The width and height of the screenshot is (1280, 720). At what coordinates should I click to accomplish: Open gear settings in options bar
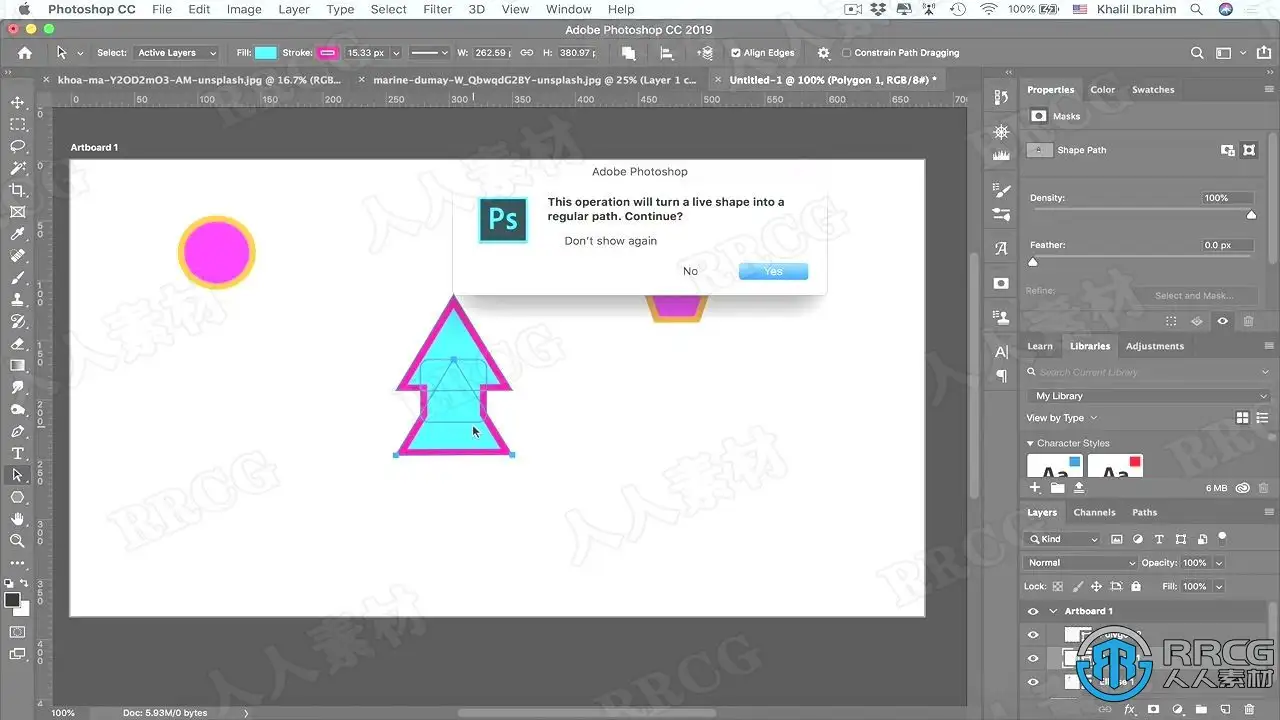(x=823, y=53)
